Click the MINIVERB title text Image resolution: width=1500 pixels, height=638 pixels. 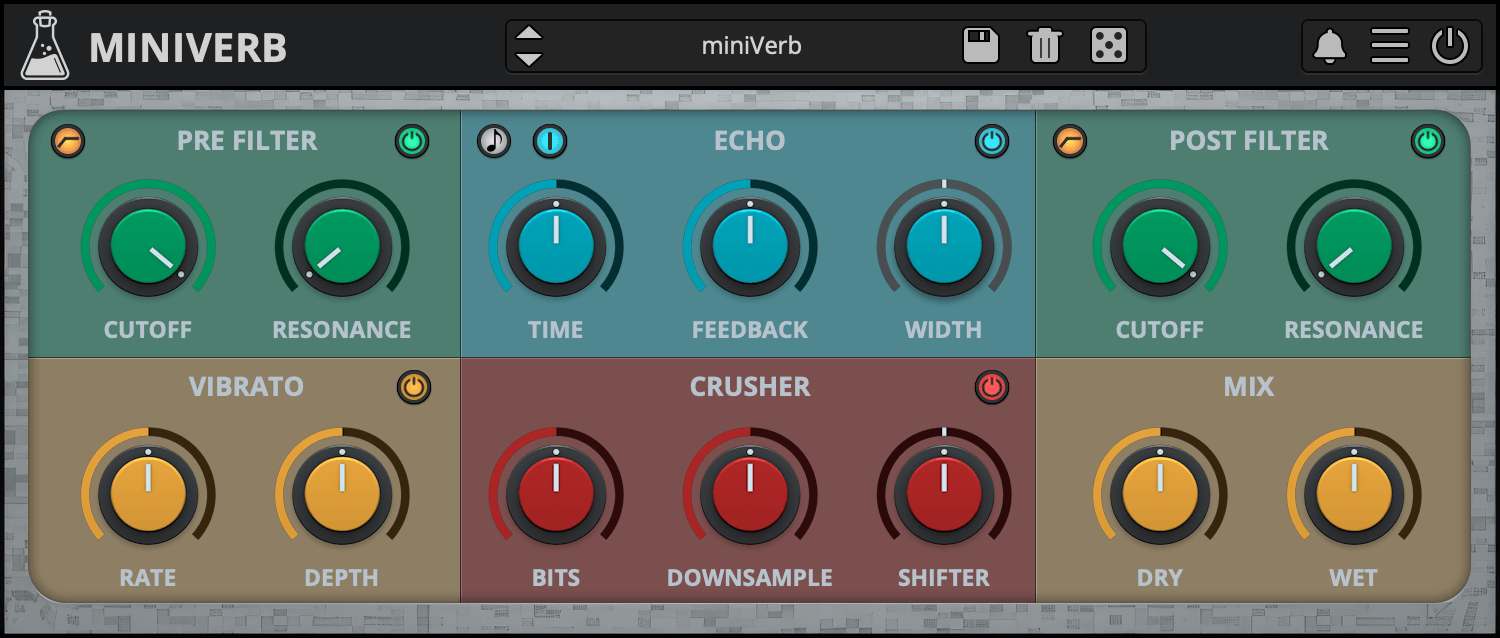(x=188, y=48)
